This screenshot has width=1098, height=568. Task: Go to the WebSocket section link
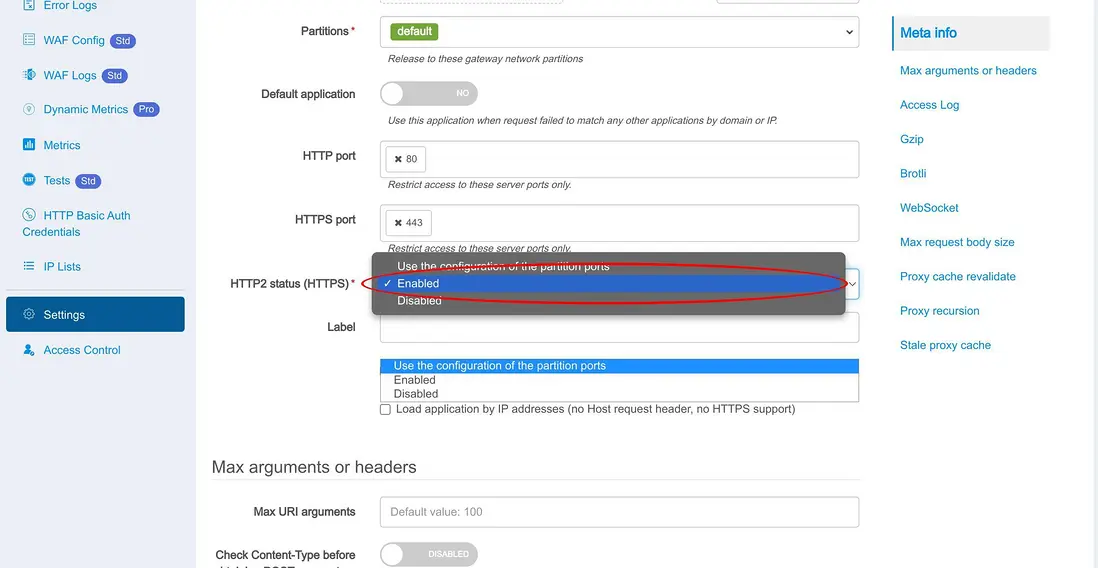point(929,208)
